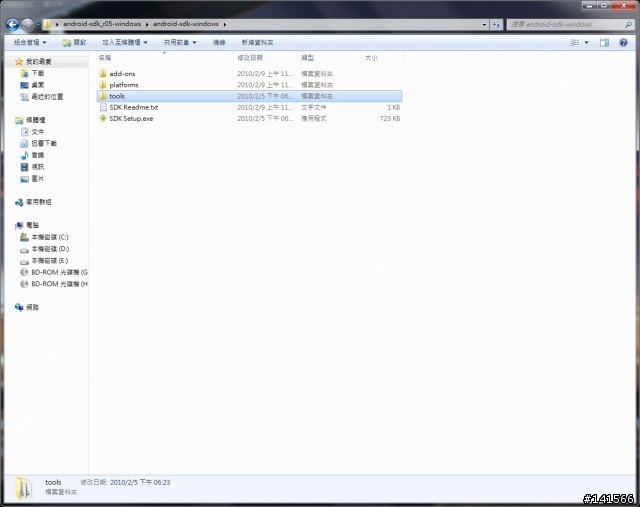The image size is (640, 507).
Task: Select the tools folder icon in list
Action: (103, 96)
